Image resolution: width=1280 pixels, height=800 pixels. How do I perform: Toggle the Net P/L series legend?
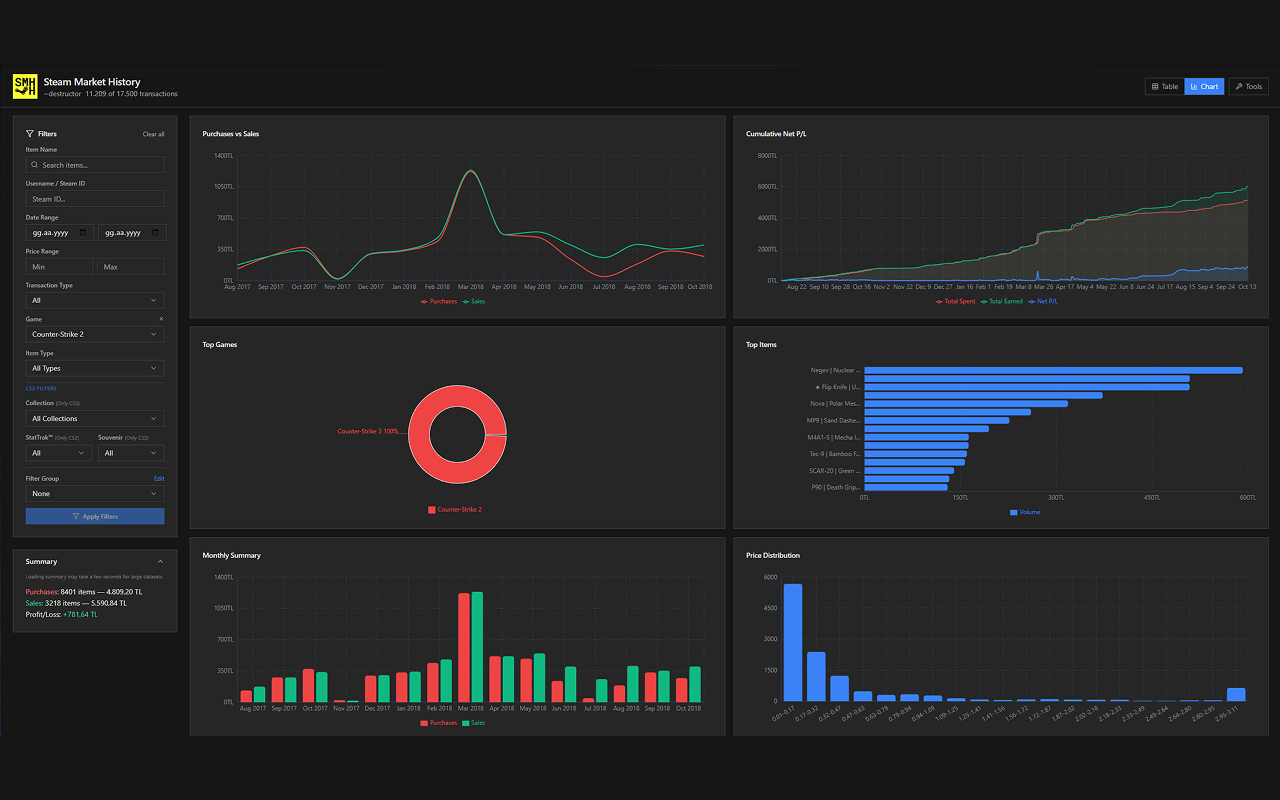click(1043, 301)
